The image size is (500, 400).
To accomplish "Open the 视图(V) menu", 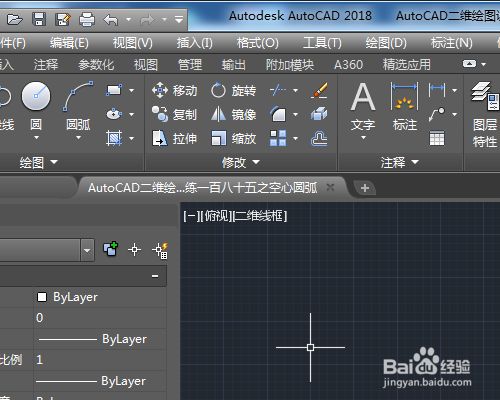I will pyautogui.click(x=132, y=43).
